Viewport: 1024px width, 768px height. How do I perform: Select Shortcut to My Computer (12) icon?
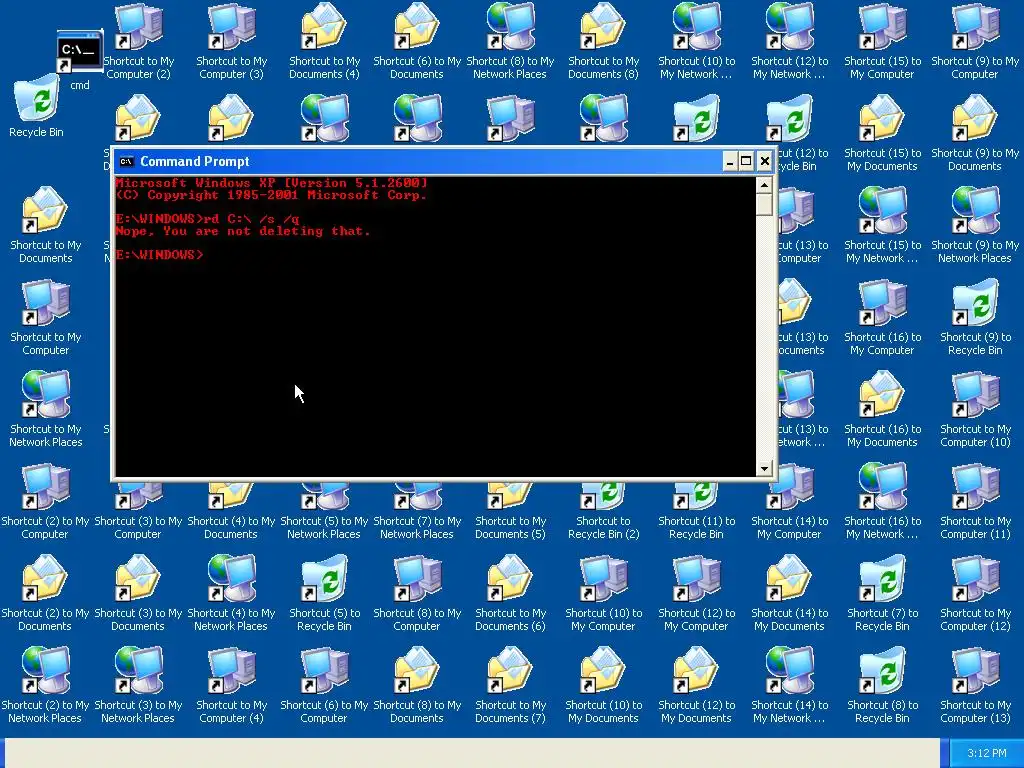tap(975, 579)
